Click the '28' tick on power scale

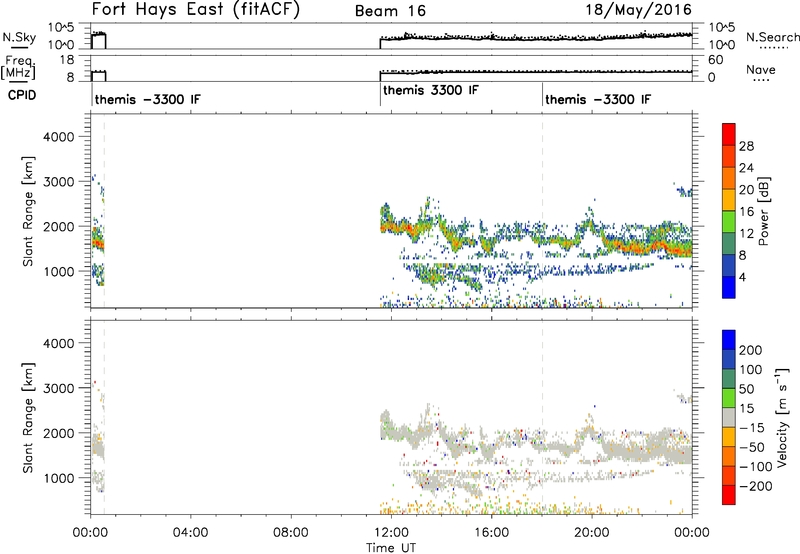[x=746, y=146]
